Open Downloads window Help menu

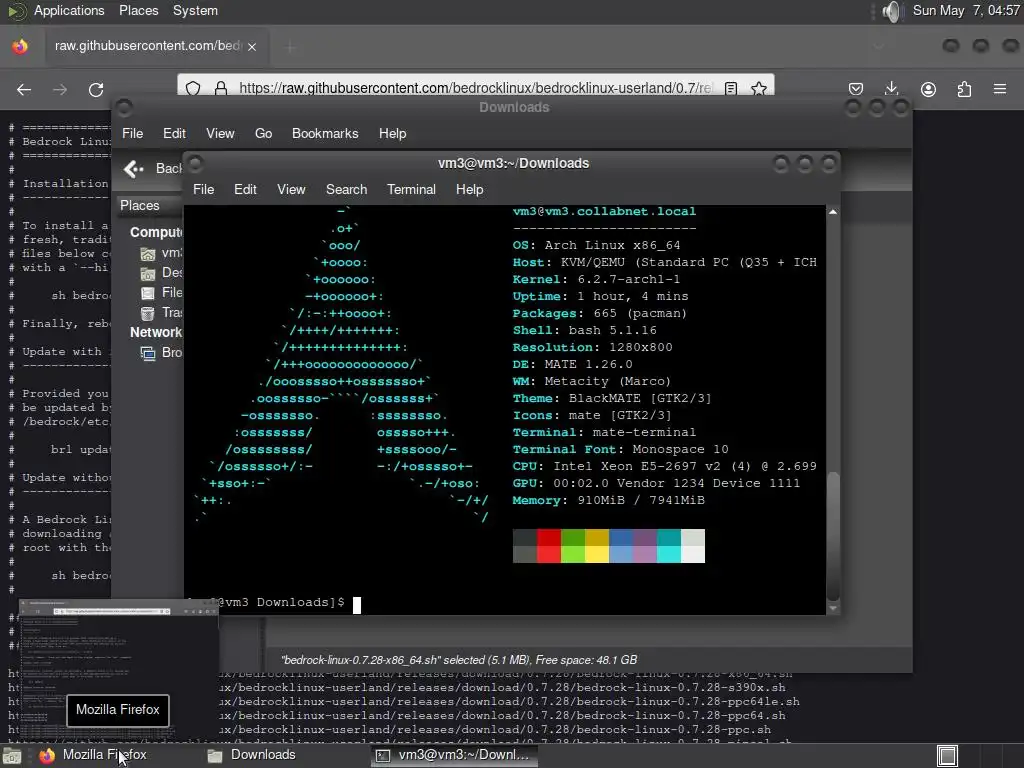pos(392,133)
